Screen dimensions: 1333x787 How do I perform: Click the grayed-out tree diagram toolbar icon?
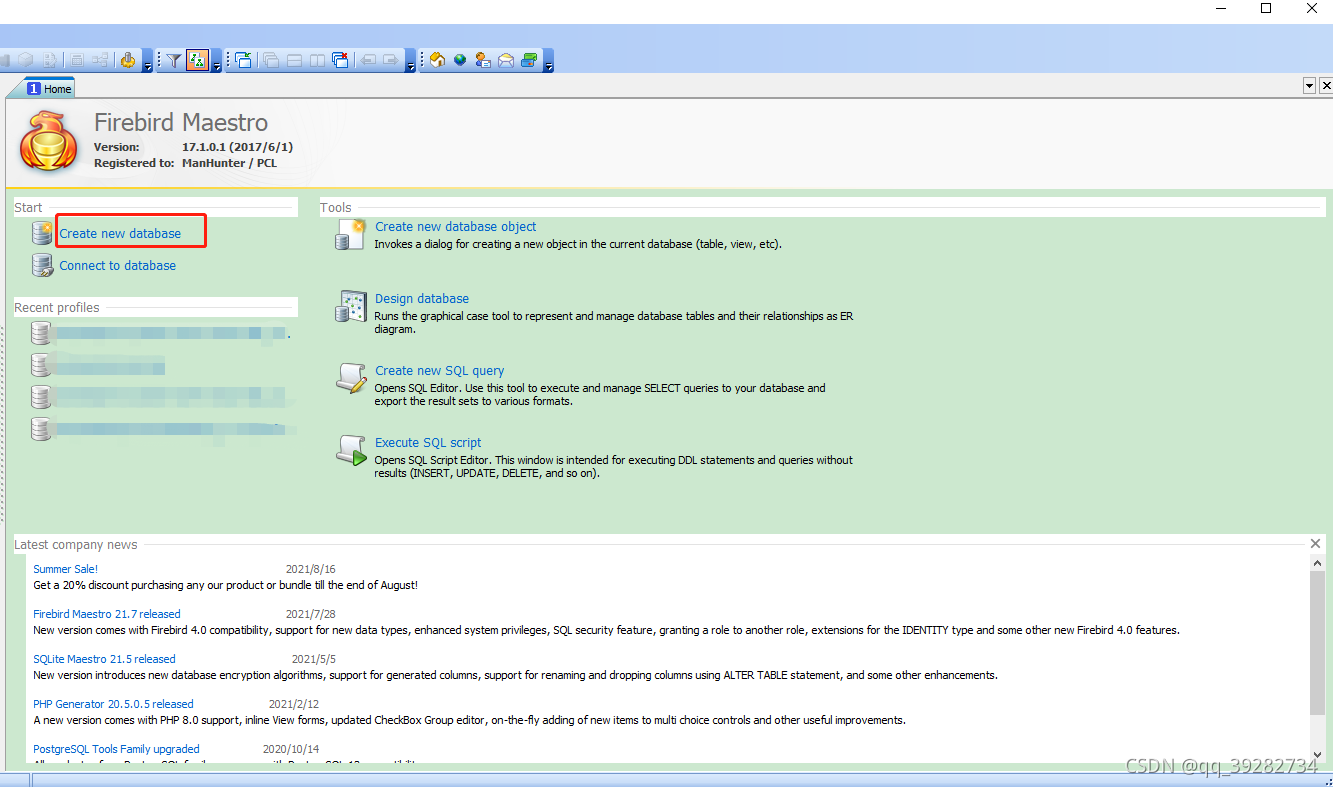tap(100, 61)
